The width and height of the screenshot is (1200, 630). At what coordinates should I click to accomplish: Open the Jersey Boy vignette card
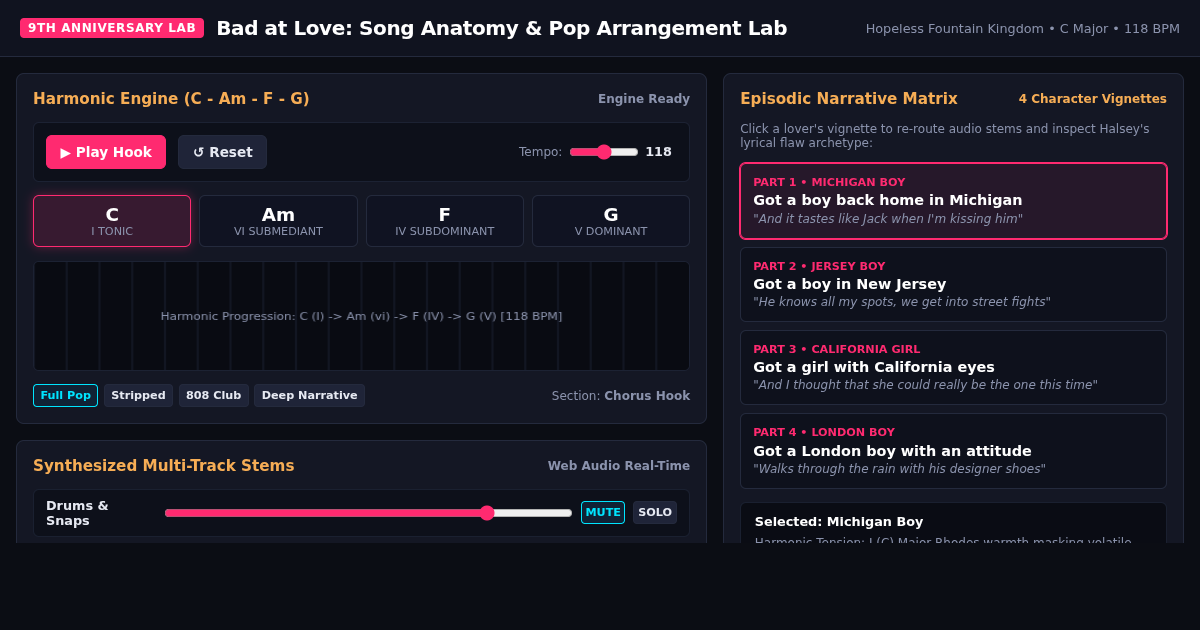pyautogui.click(x=953, y=285)
